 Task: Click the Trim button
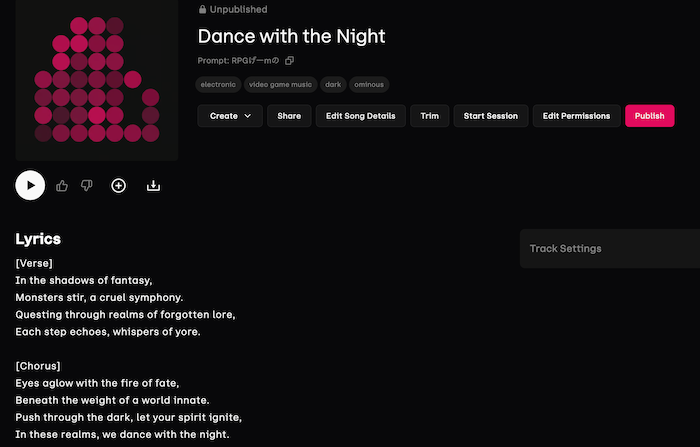(x=429, y=116)
